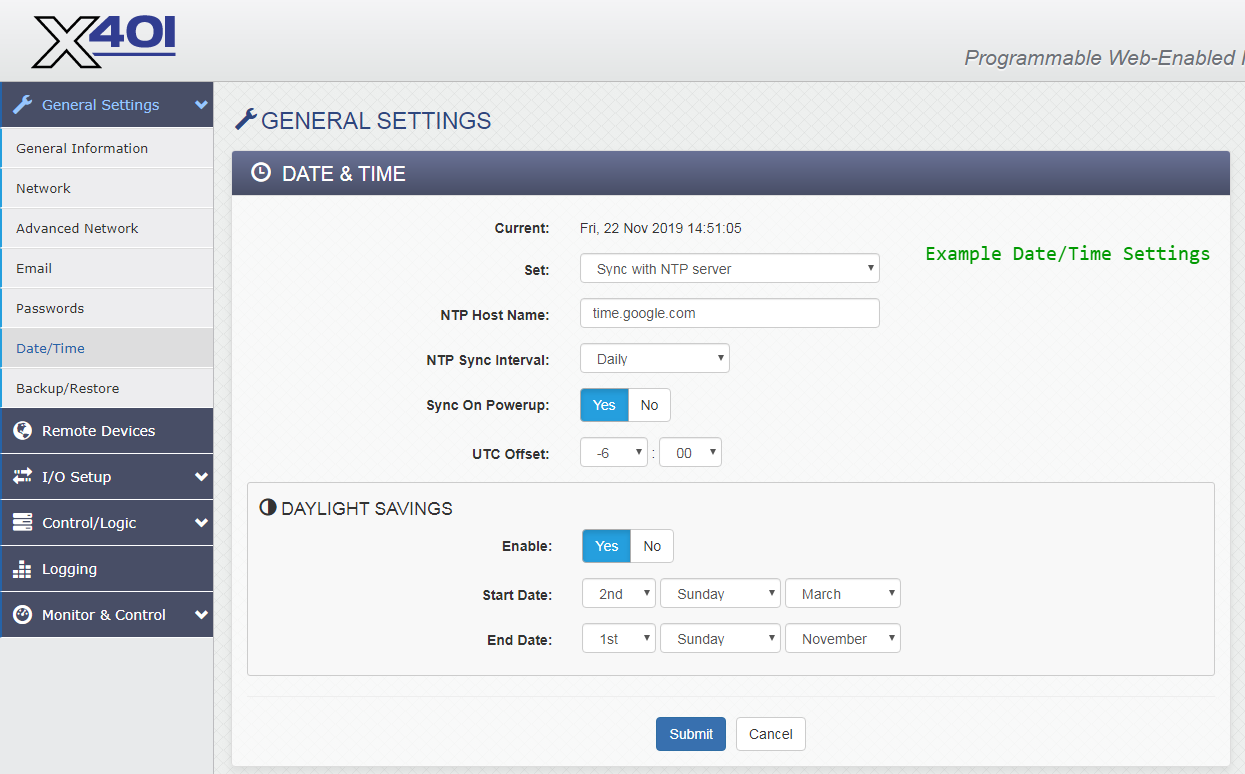
Task: Open the Set time source dropdown
Action: pos(729,269)
